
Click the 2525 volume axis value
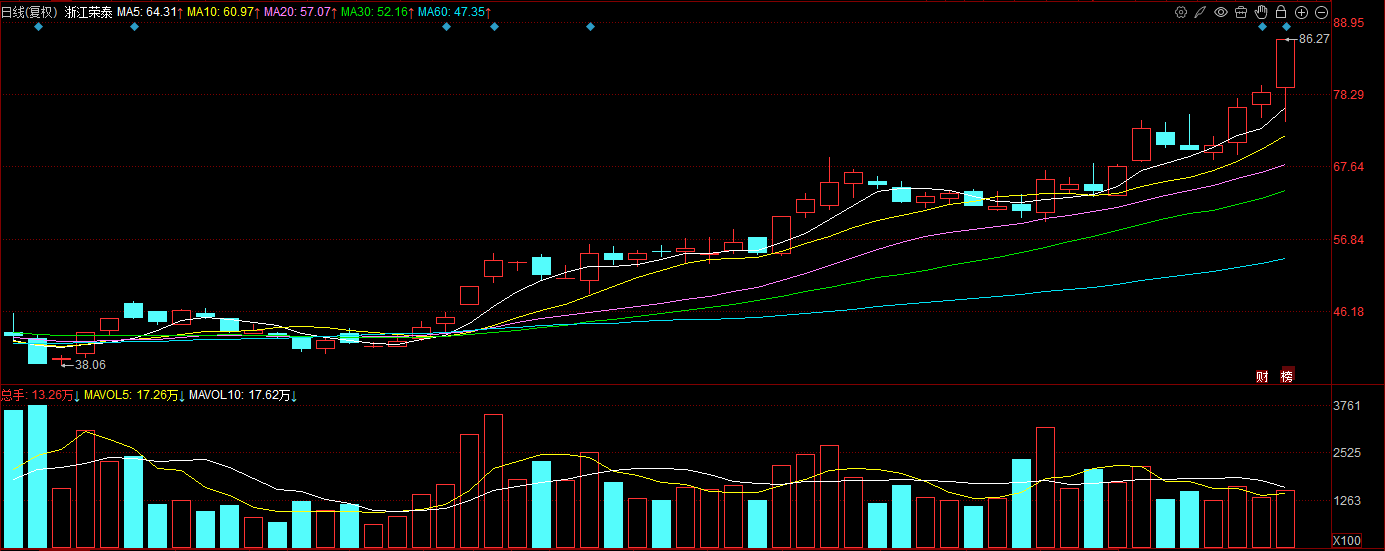click(x=1347, y=453)
